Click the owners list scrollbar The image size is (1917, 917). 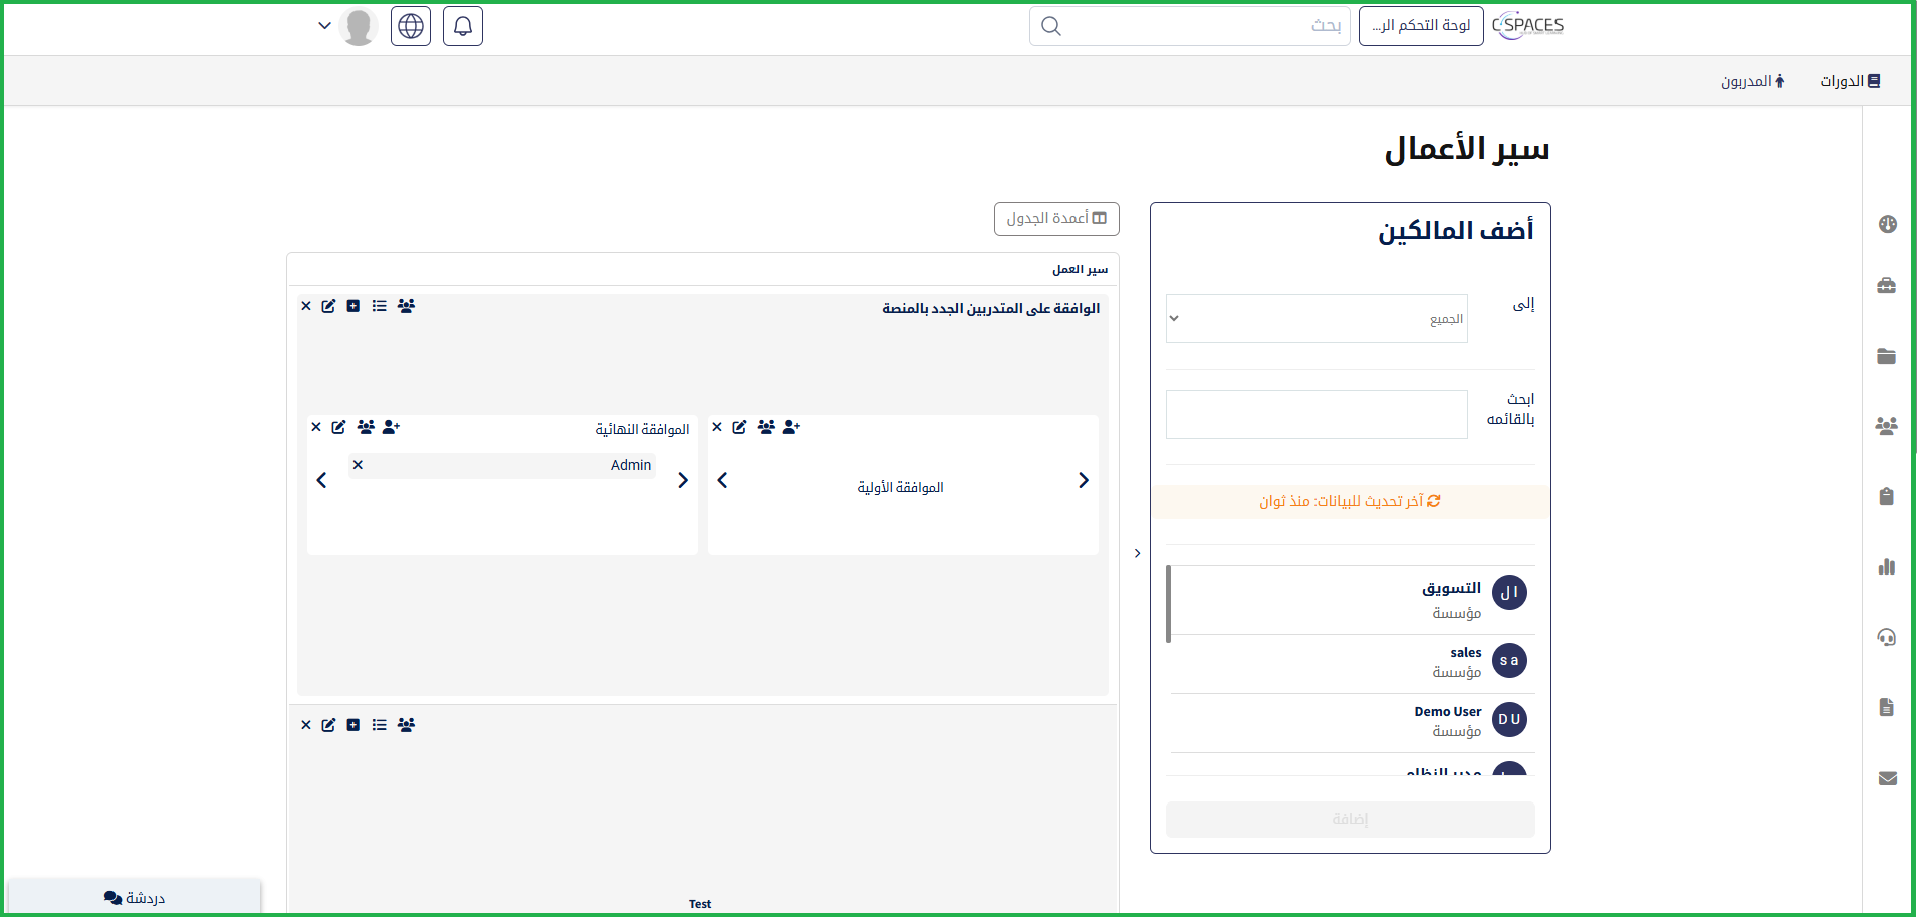point(1168,604)
